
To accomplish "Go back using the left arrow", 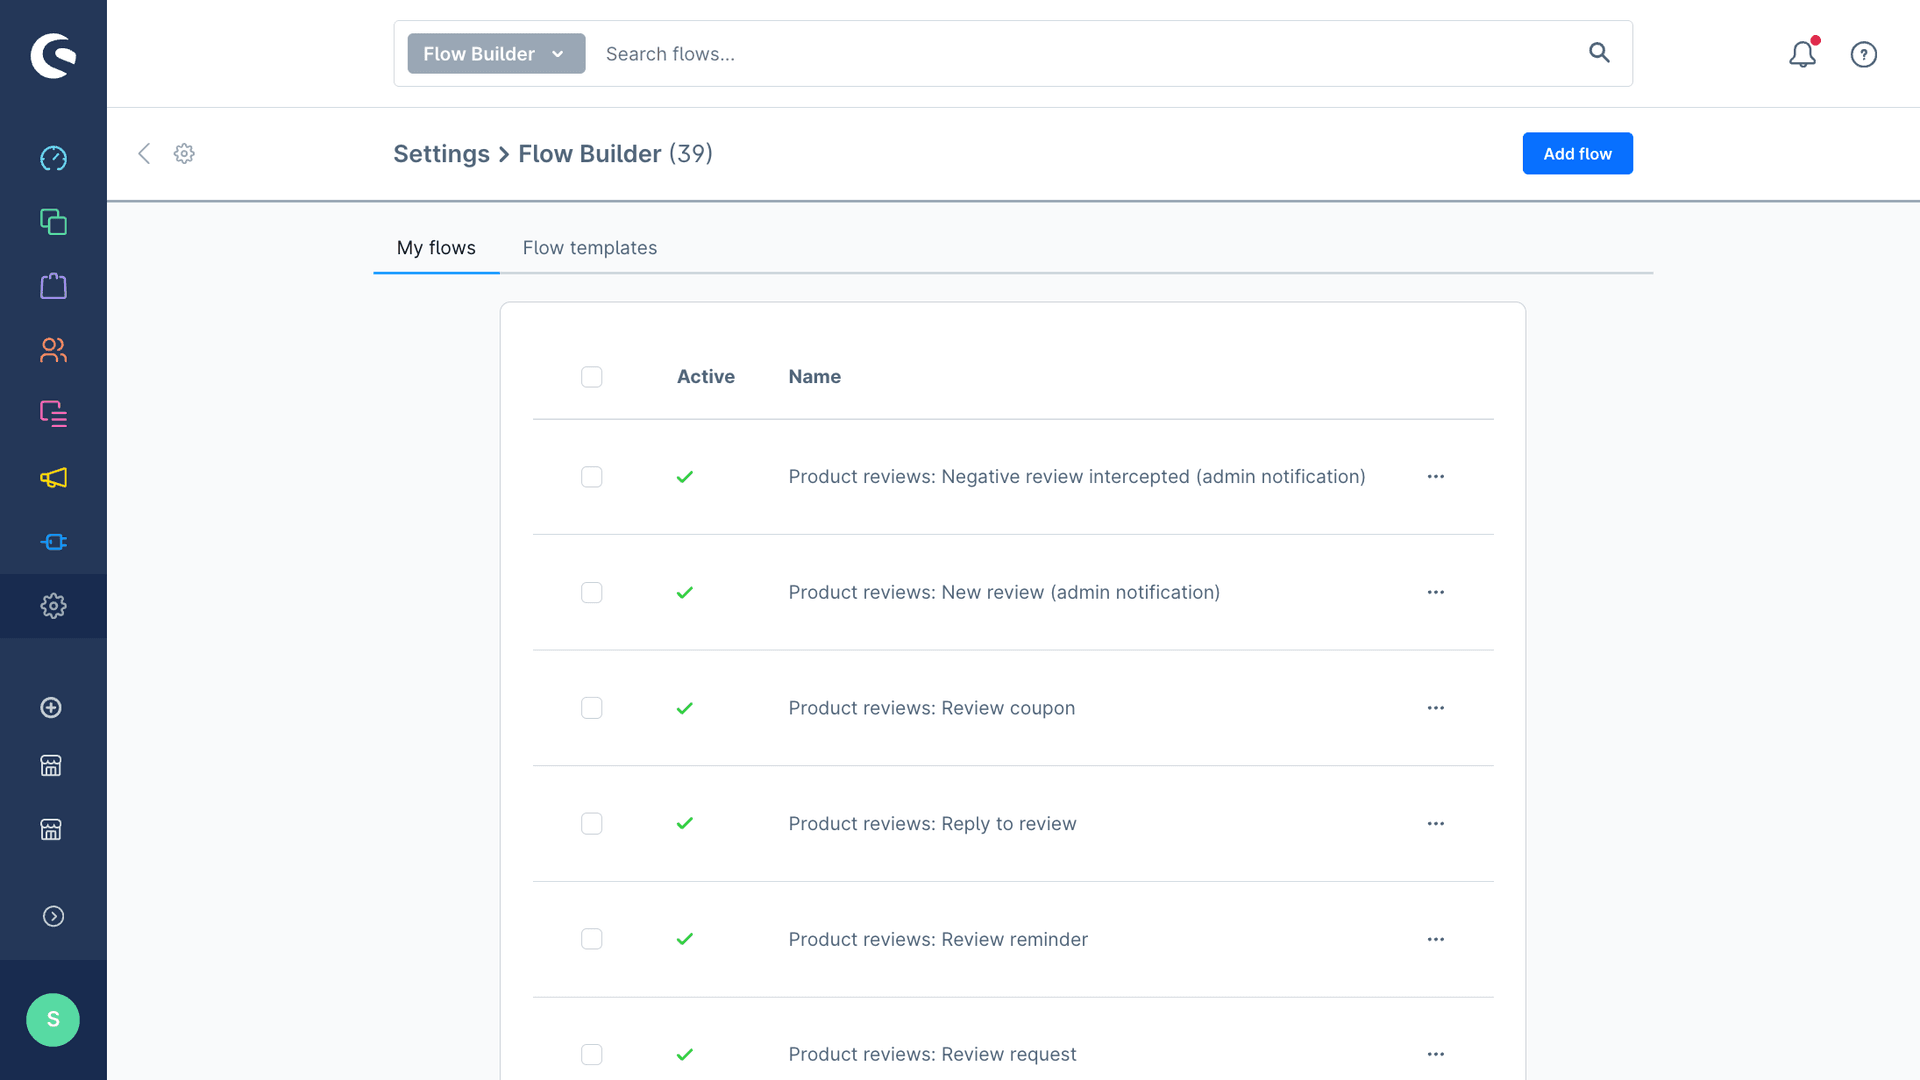I will [x=144, y=153].
